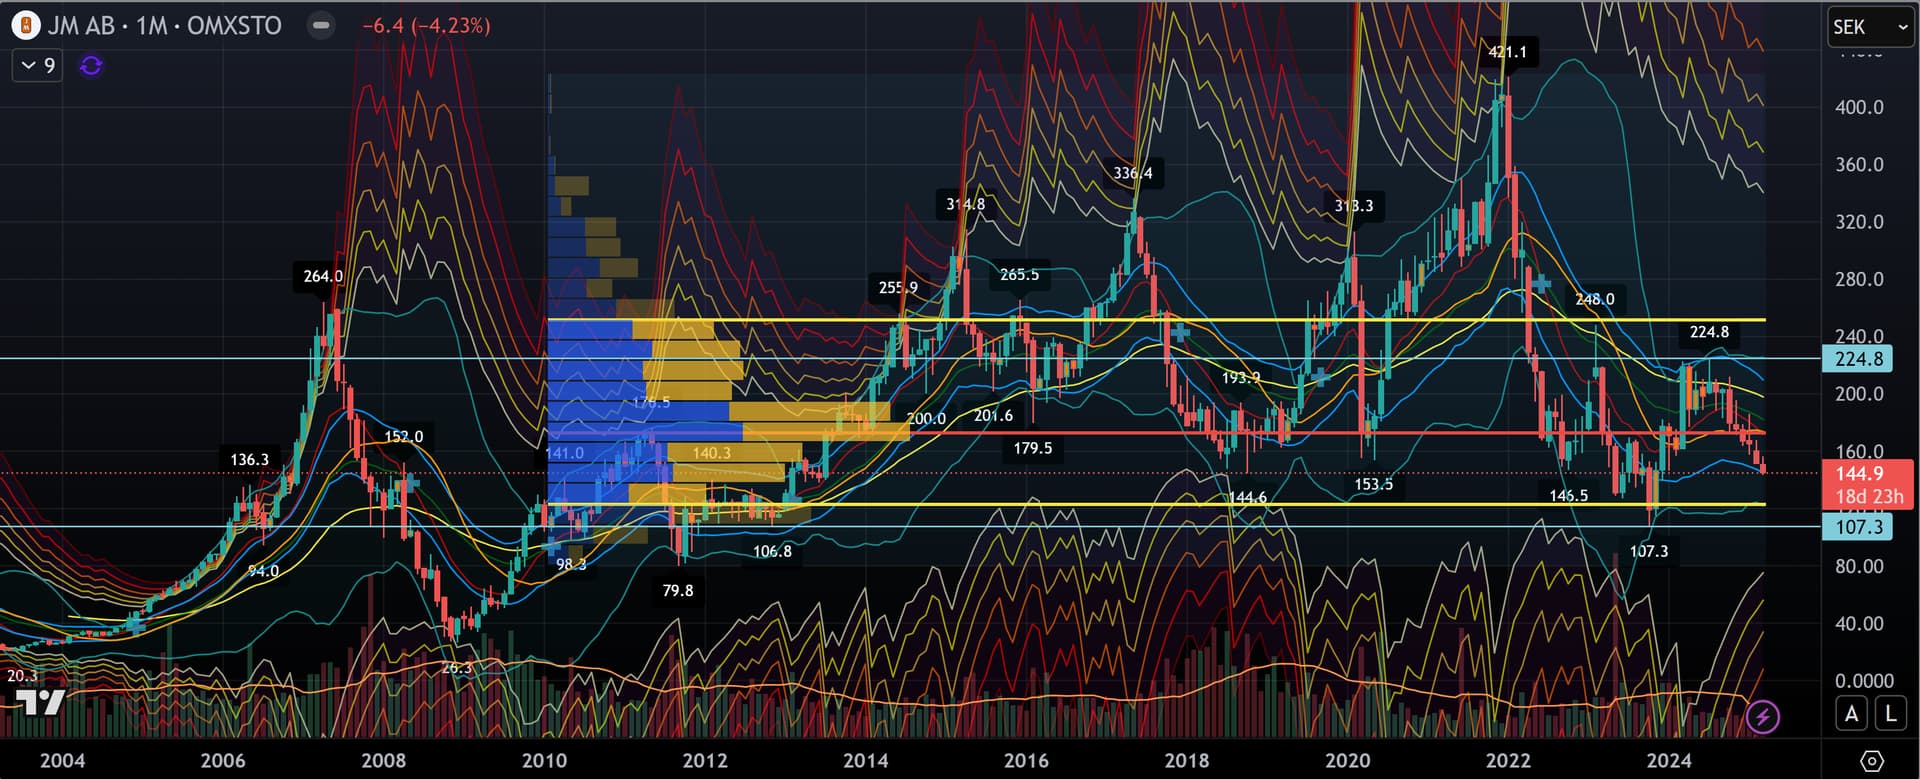Viewport: 1920px width, 779px height.
Task: Open the SEK currency dropdown
Action: coord(1869,27)
